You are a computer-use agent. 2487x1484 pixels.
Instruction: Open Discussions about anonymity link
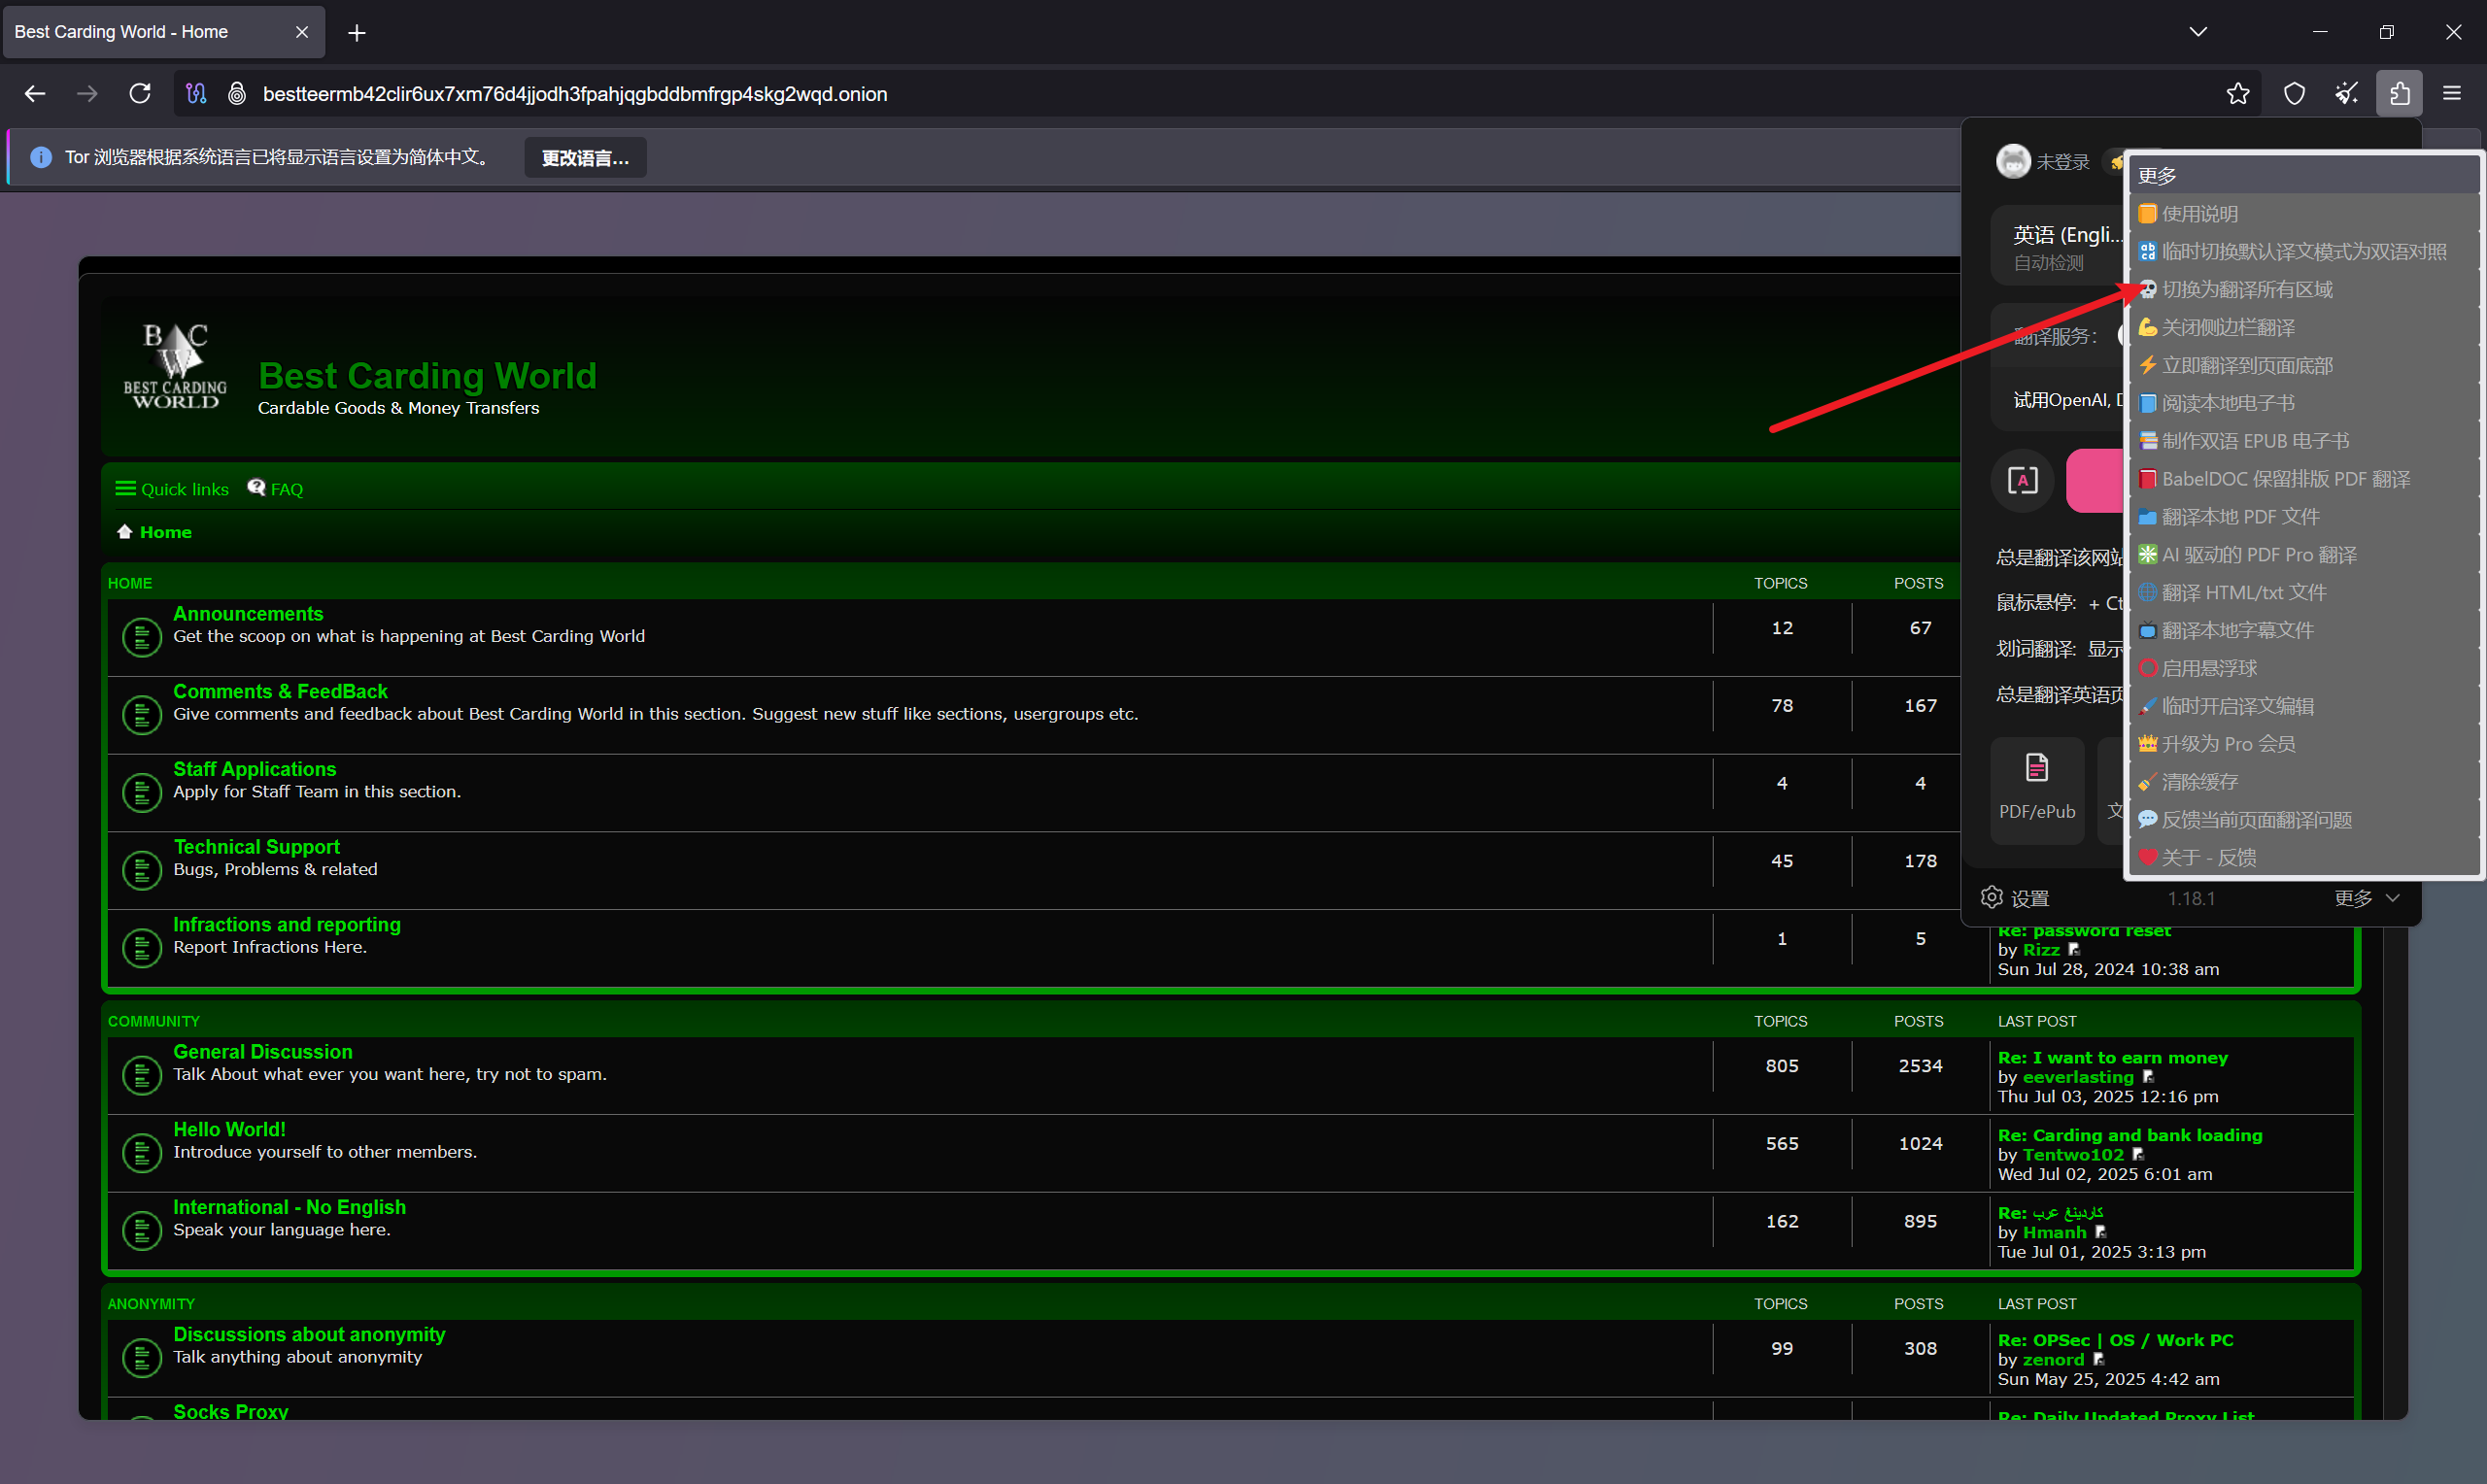309,1335
